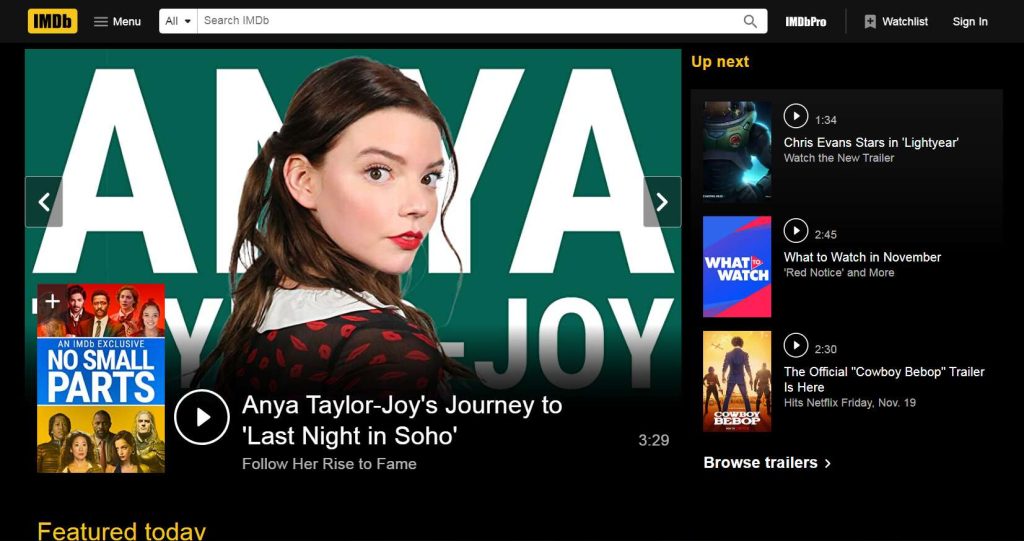Click 'Watch the New Trailer' subtitle
This screenshot has width=1024, height=541.
839,158
